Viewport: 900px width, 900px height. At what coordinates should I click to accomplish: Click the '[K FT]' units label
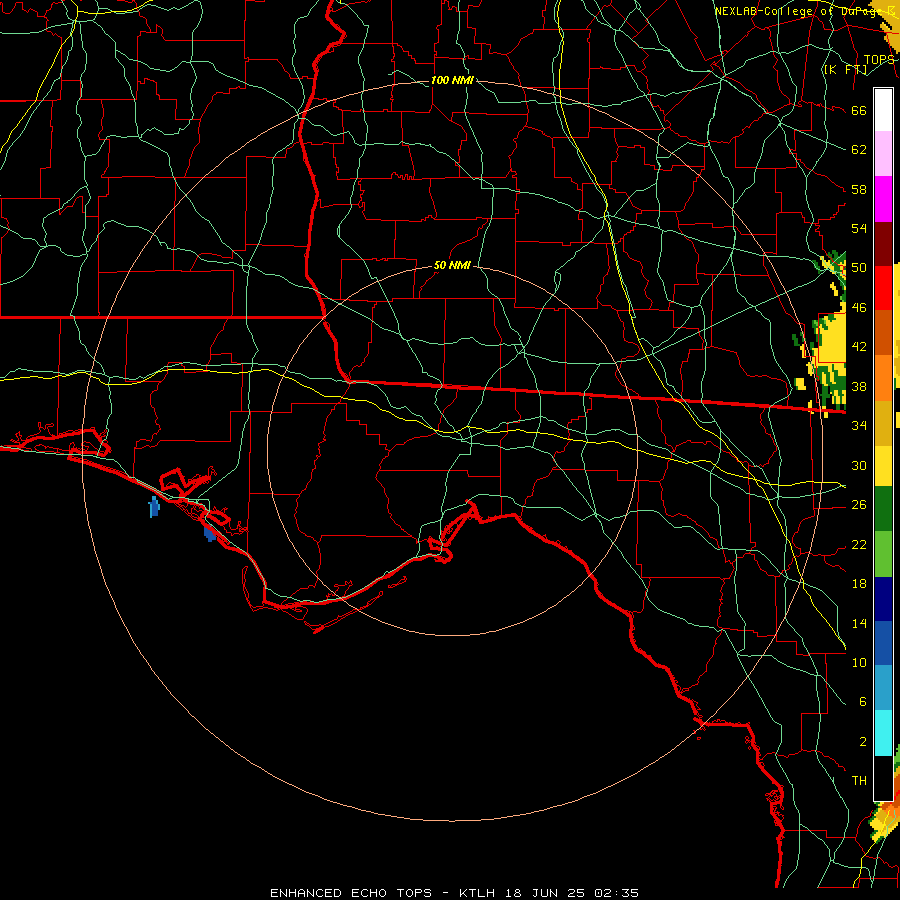845,70
